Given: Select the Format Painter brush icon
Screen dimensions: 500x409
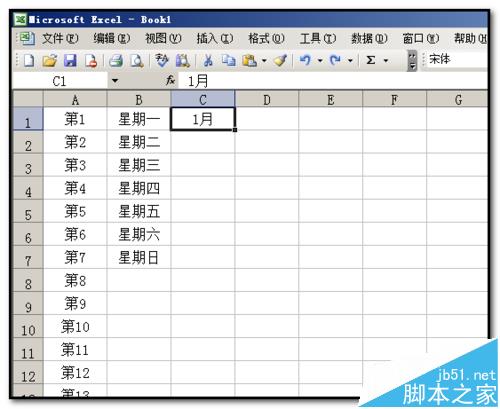Looking at the screenshot, I should (x=280, y=61).
